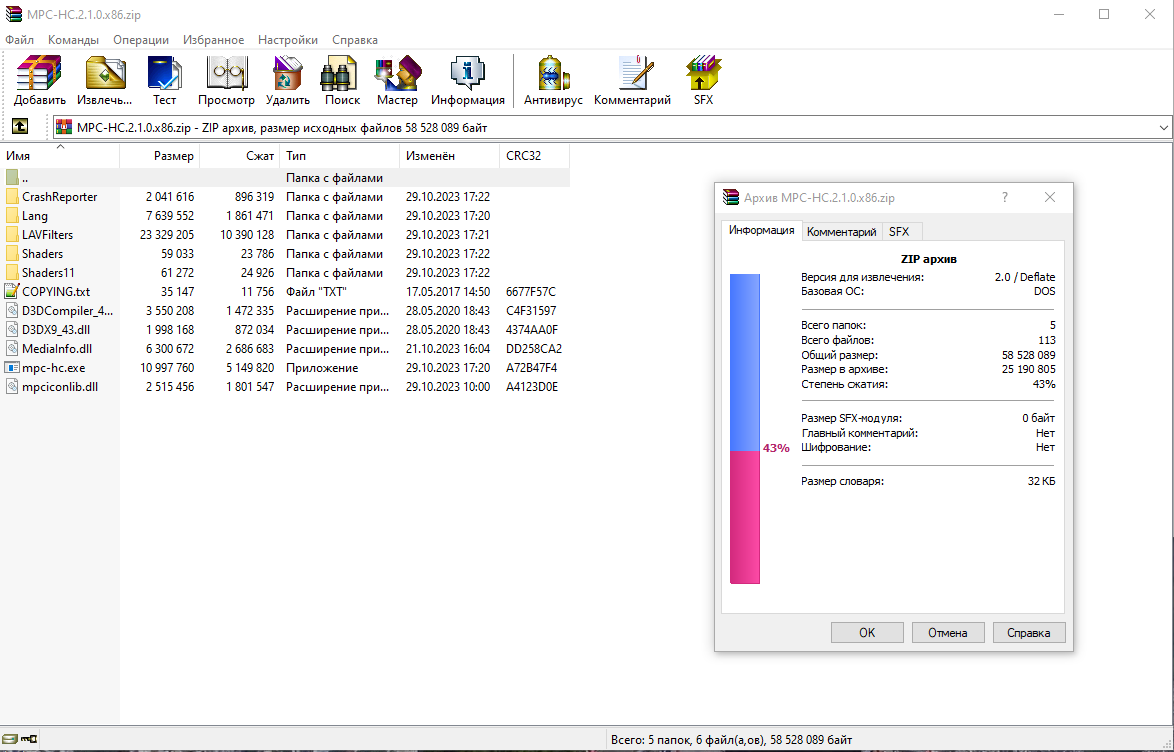1174x752 pixels.
Task: Select the D3DCompiler_4... file name
Action: tap(67, 311)
